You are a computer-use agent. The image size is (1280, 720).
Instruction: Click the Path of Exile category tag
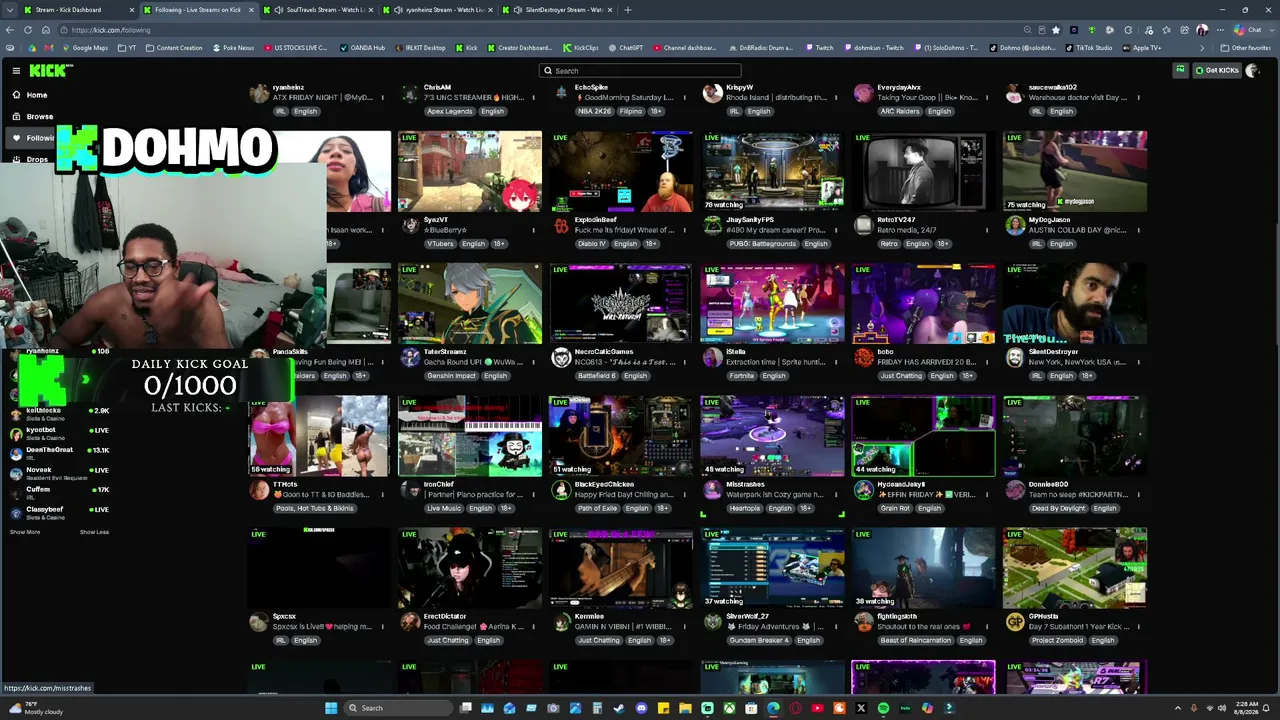click(597, 508)
